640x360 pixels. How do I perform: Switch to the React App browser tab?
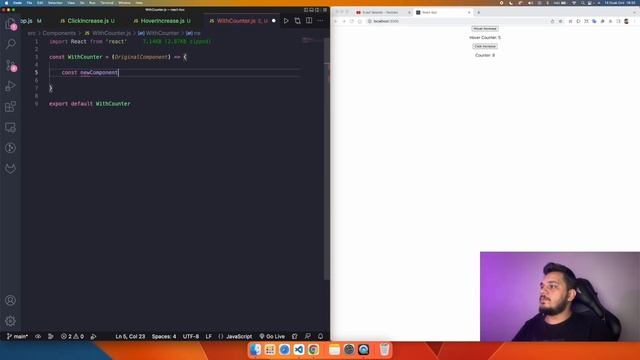[443, 12]
